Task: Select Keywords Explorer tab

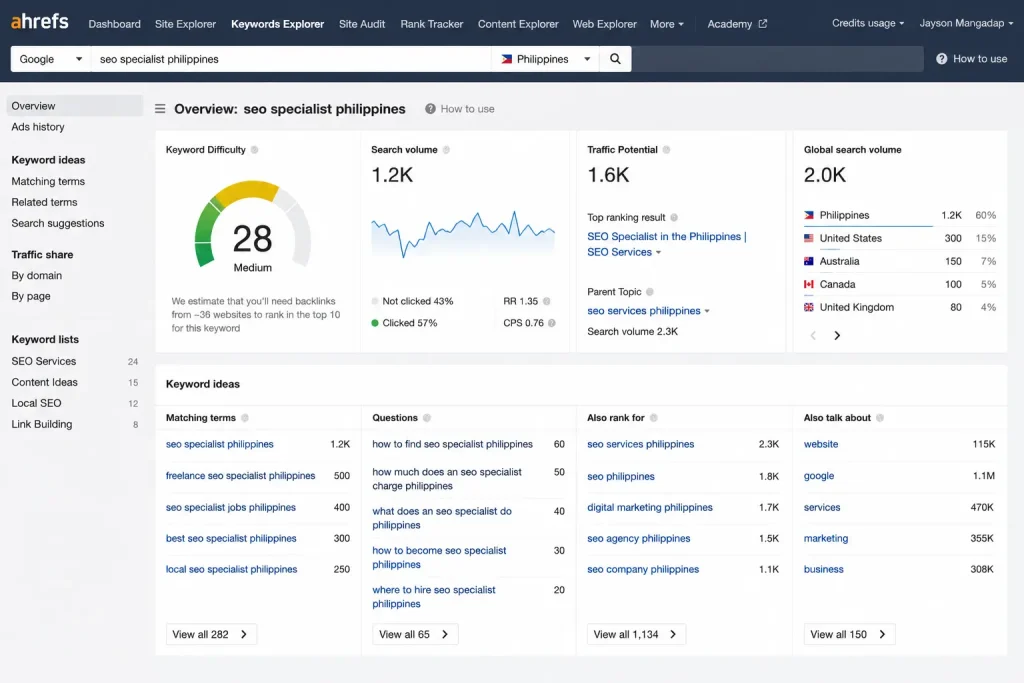Action: (x=277, y=24)
